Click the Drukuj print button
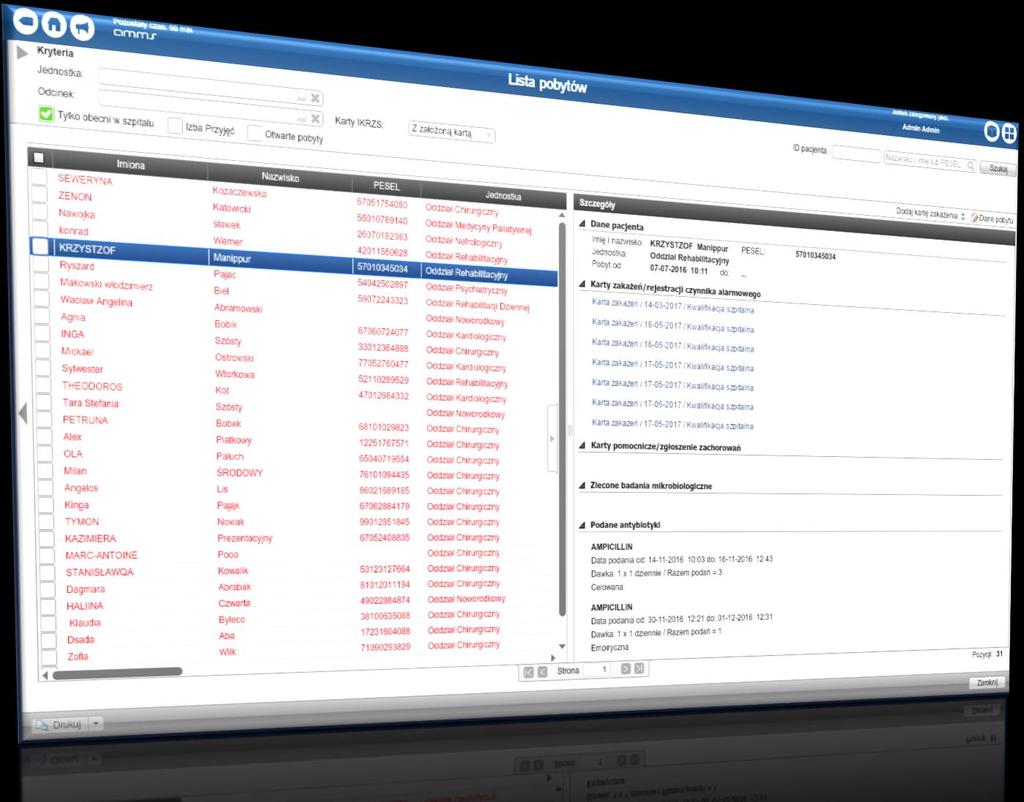This screenshot has height=802, width=1024. point(61,724)
